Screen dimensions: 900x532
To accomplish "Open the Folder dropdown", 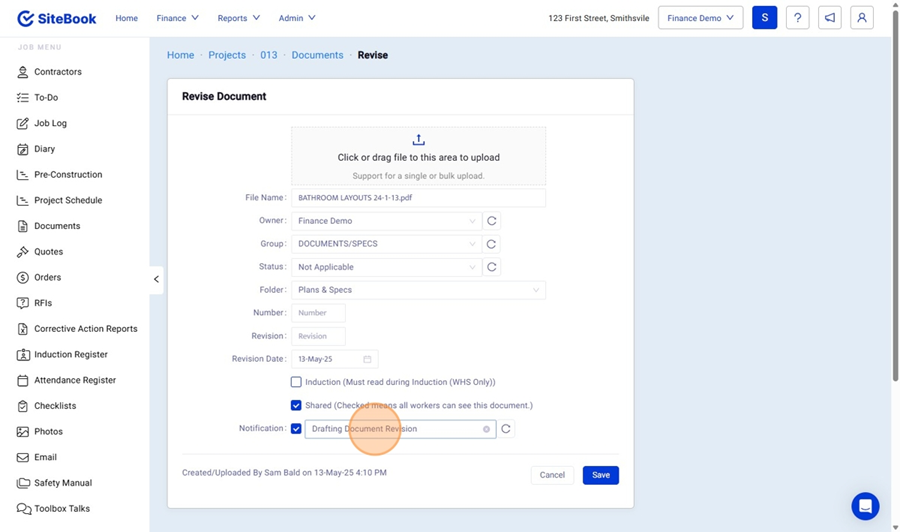I will click(418, 290).
